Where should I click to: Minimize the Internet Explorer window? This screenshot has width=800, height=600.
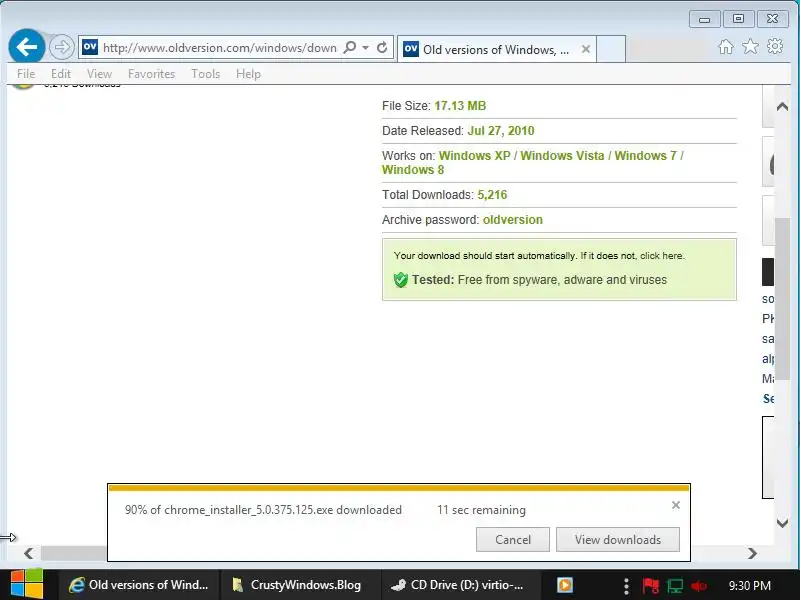point(704,19)
